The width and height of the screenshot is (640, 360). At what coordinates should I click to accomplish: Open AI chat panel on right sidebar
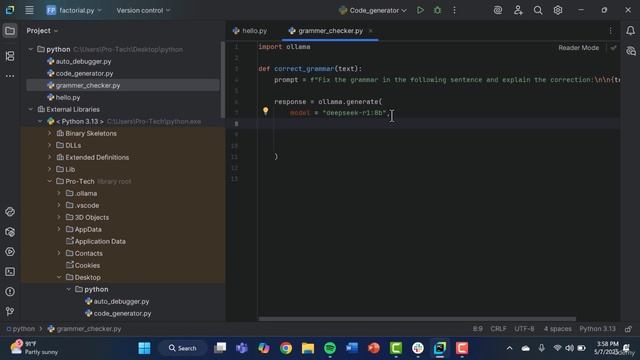pyautogui.click(x=631, y=51)
